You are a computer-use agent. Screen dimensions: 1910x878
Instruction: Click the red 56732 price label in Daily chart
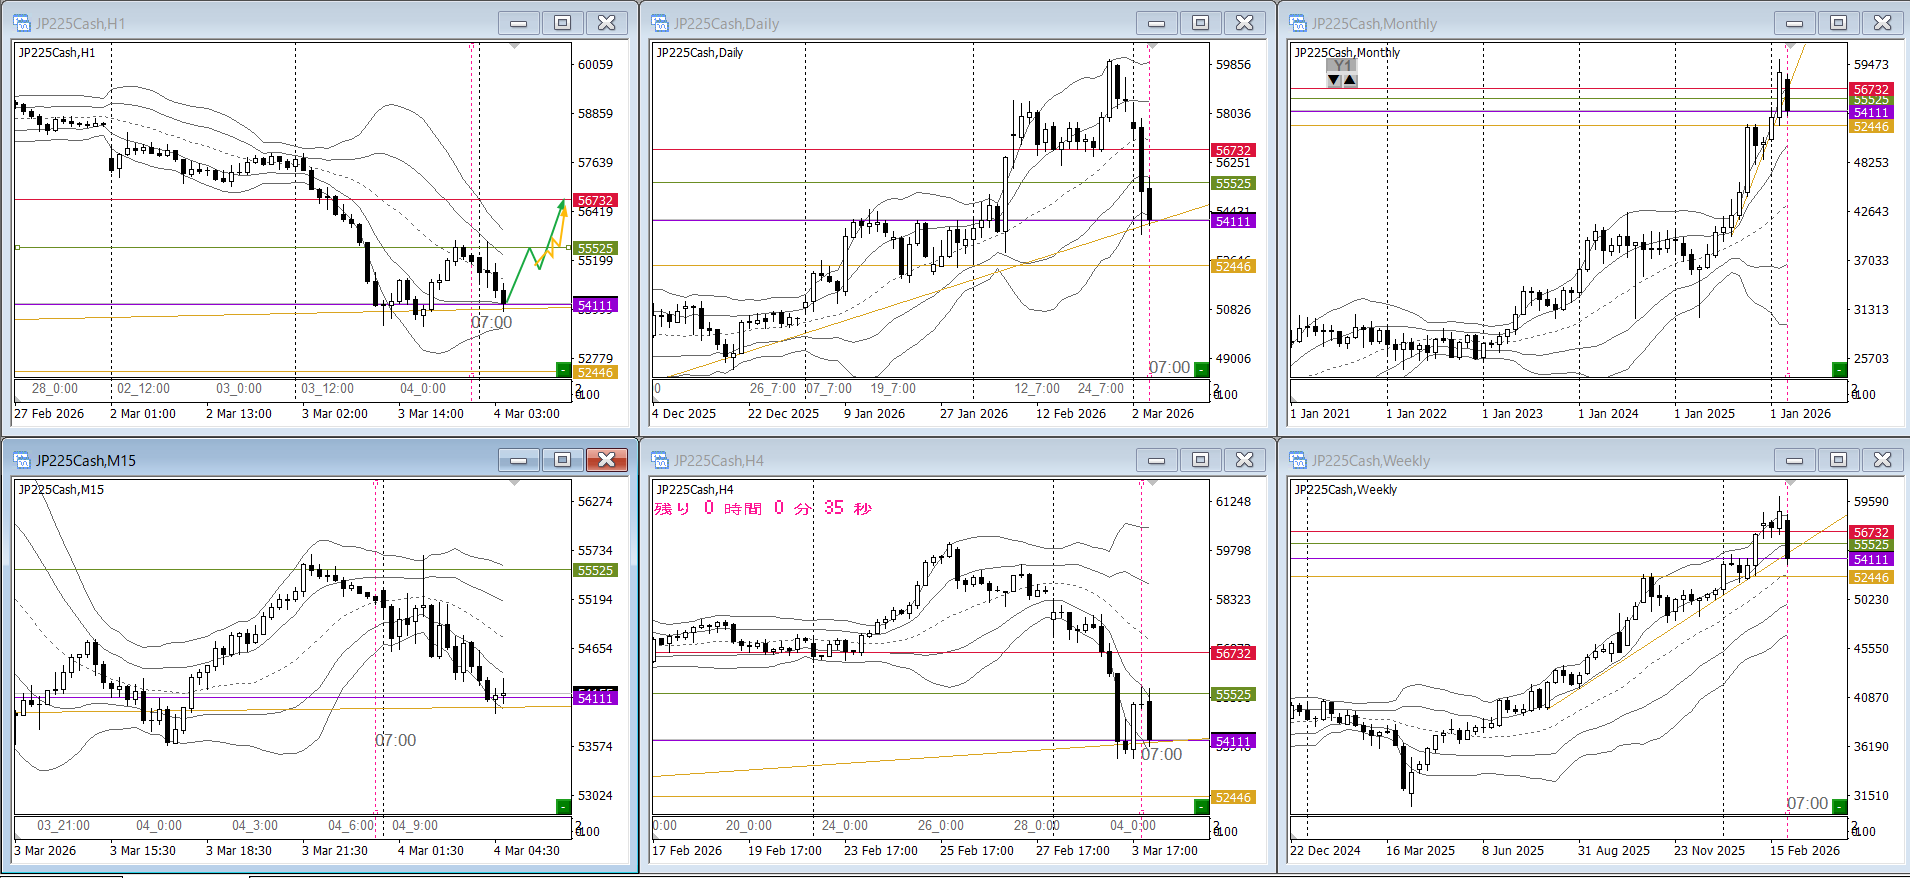(1233, 150)
